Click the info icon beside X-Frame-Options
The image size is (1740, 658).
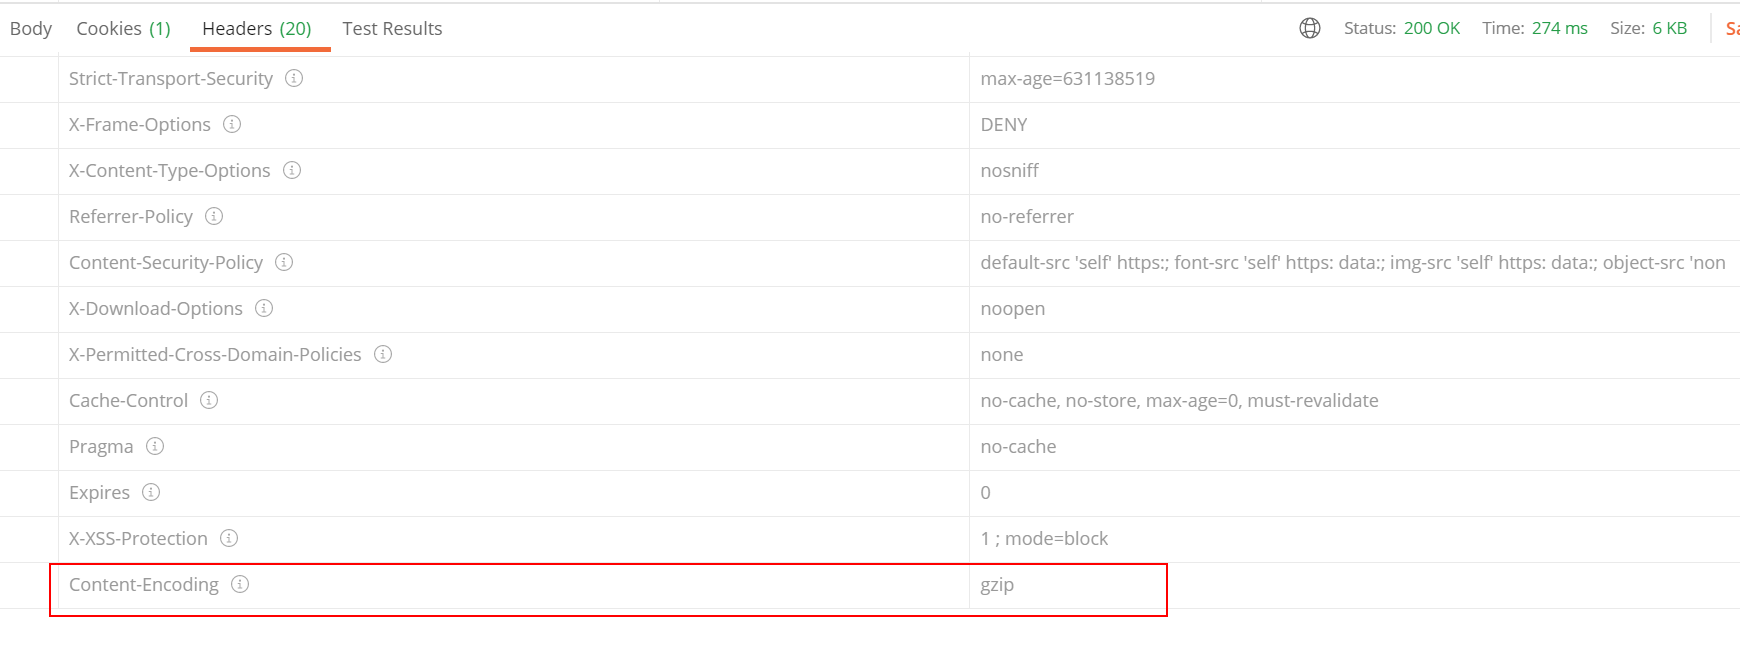click(x=231, y=124)
